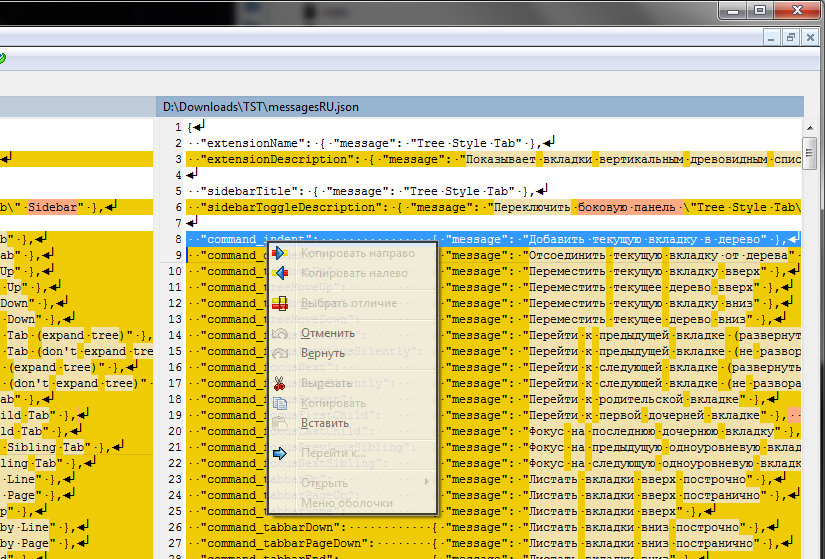Screen dimensions: 825x559
Task: Click 'Переместить текущую вкладку вниз' text
Action: 640,303
